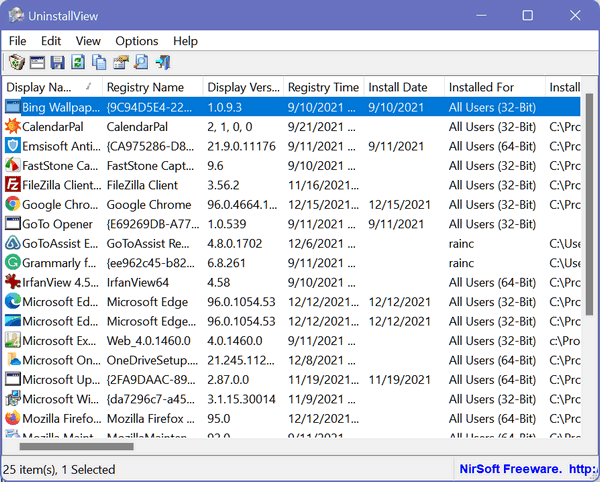
Task: Sort by the Installed For column header
Action: point(494,87)
